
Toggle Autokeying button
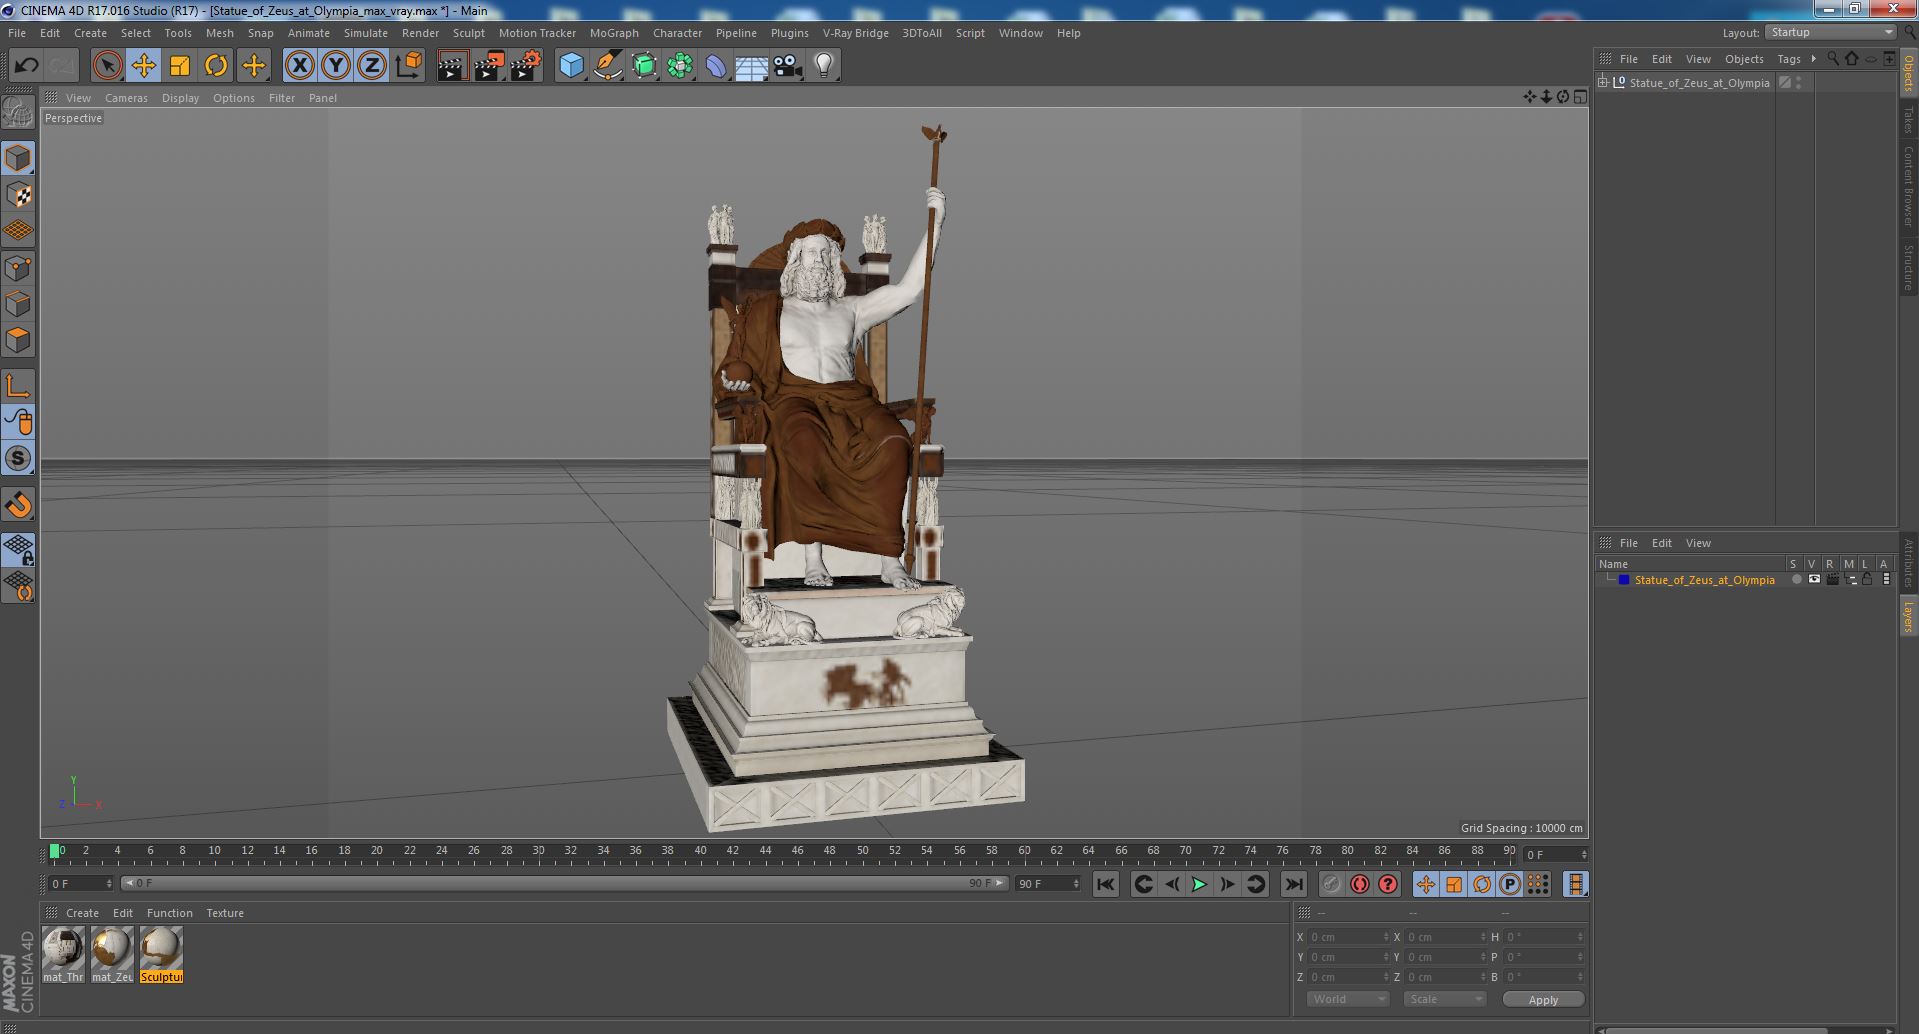coord(1359,884)
